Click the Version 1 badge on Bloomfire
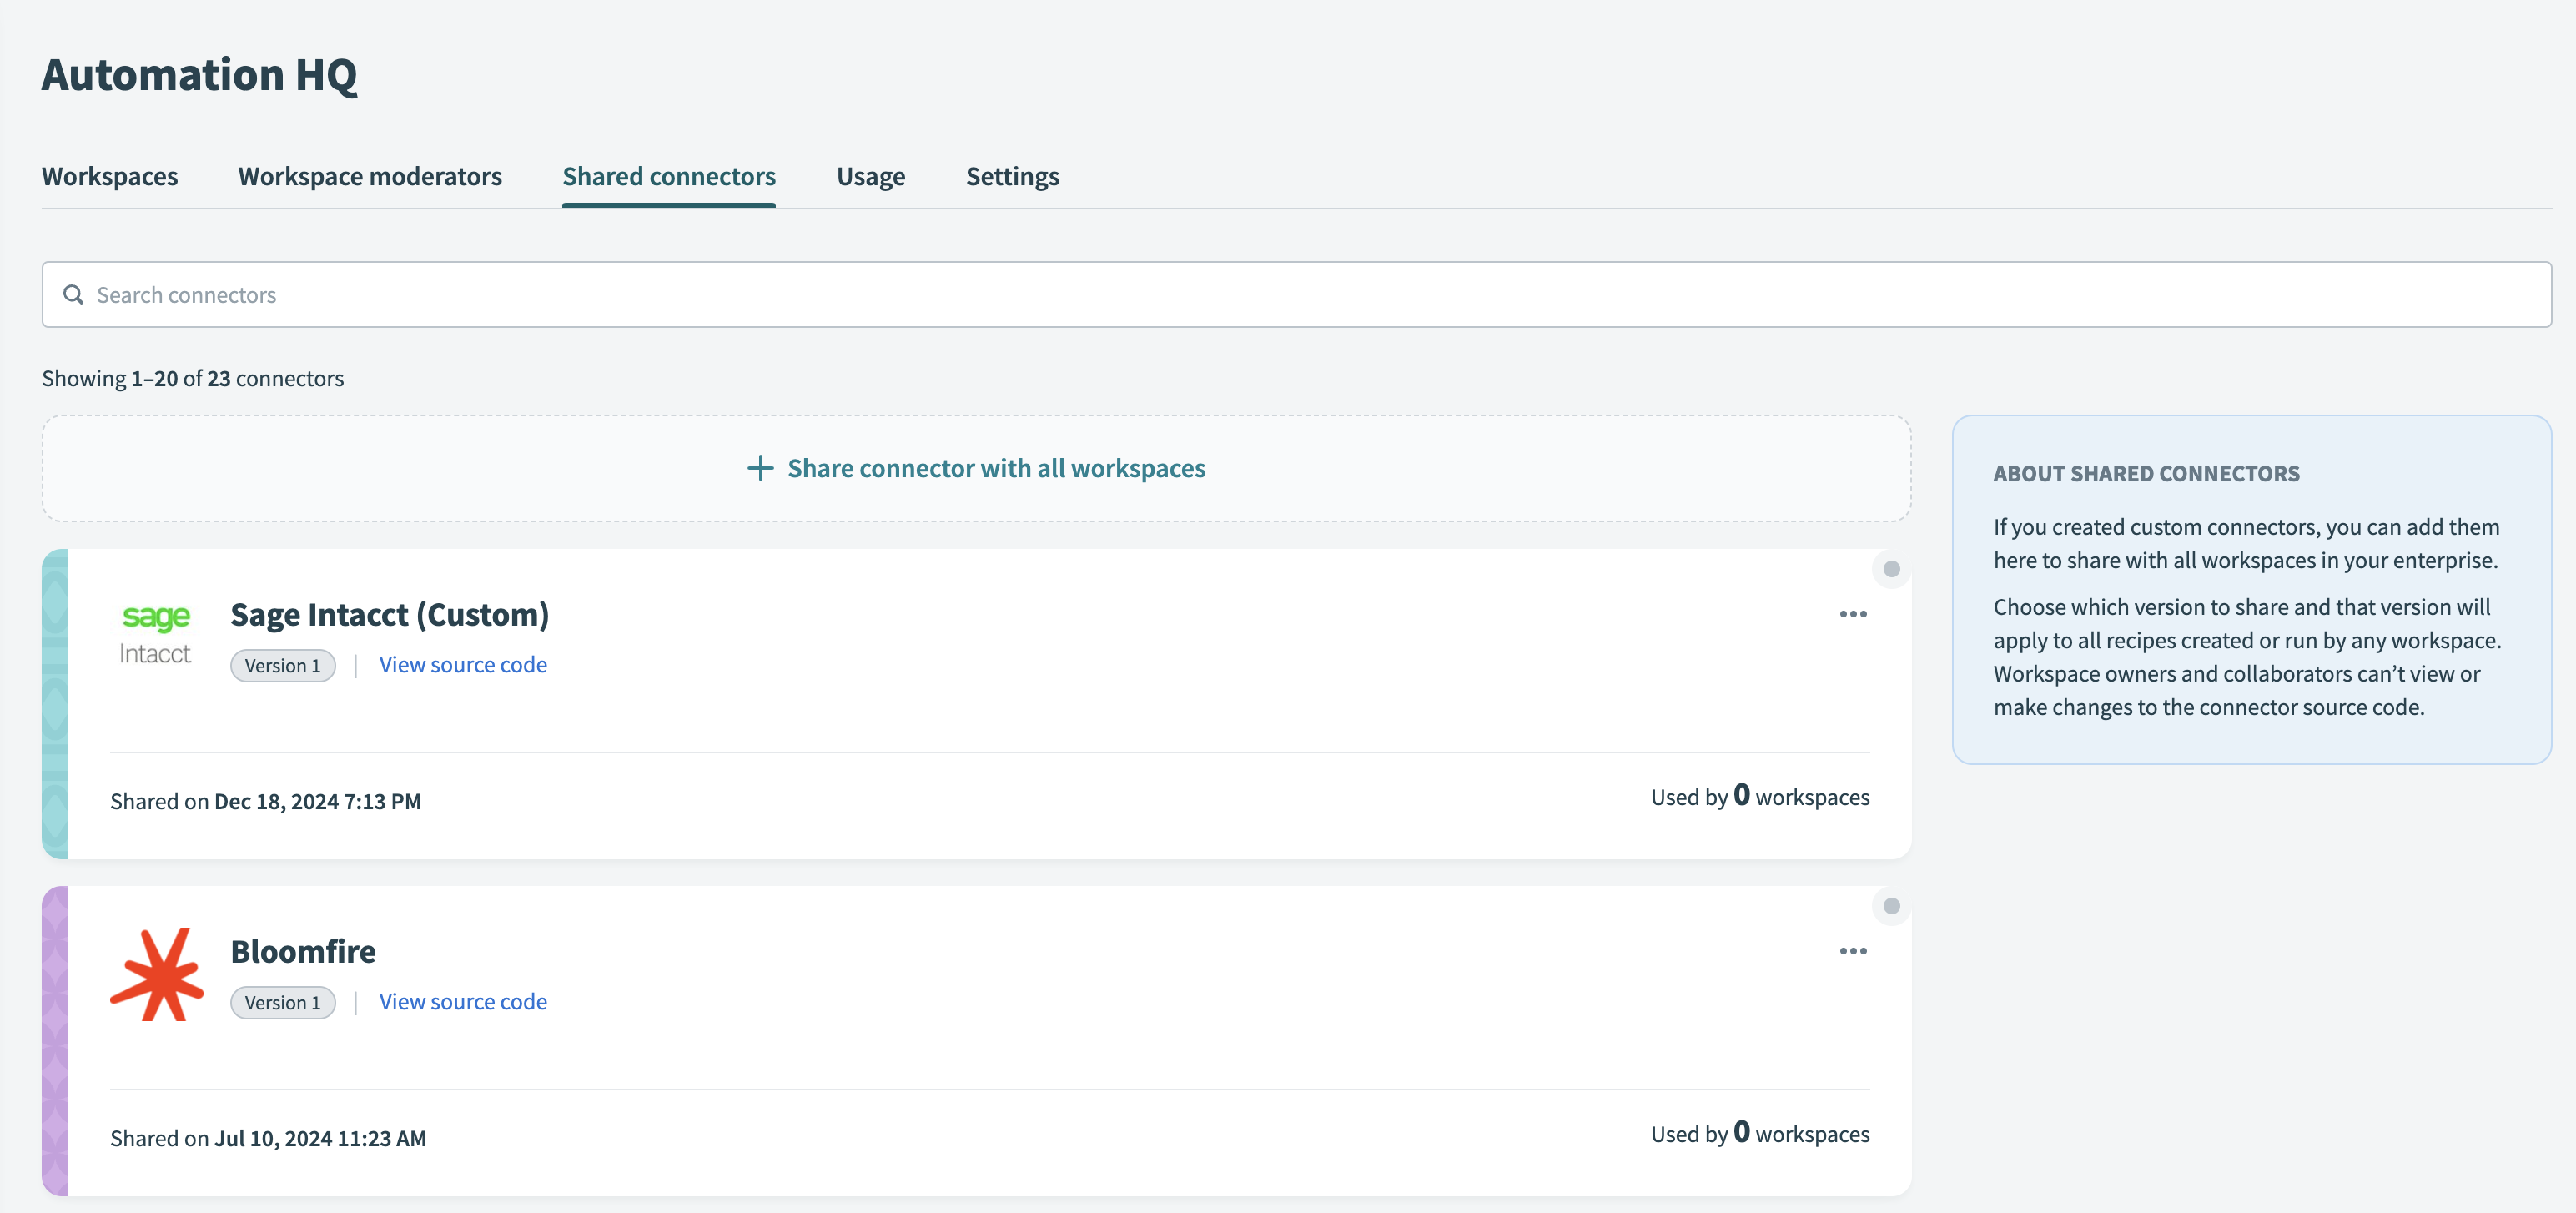 283,1002
